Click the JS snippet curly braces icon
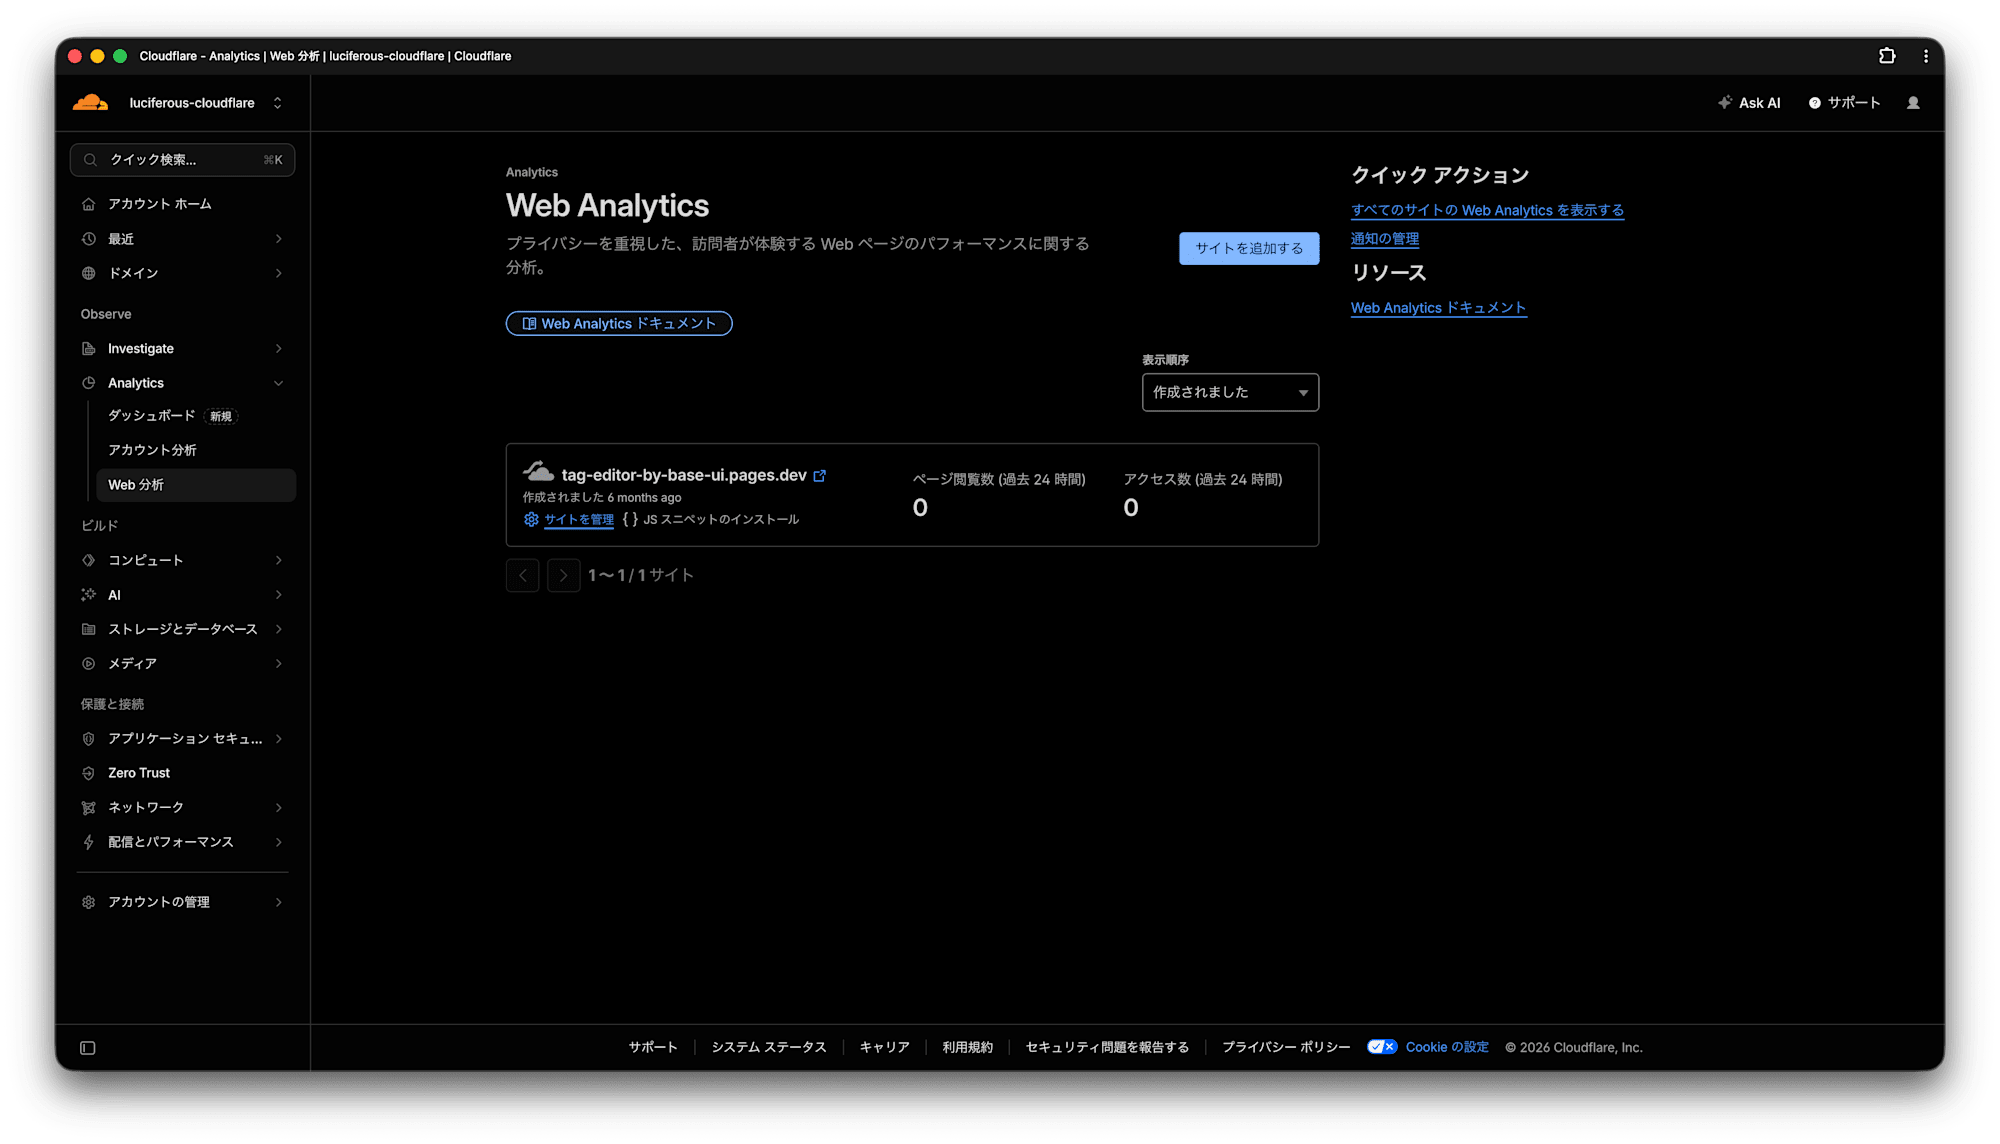 click(x=630, y=520)
